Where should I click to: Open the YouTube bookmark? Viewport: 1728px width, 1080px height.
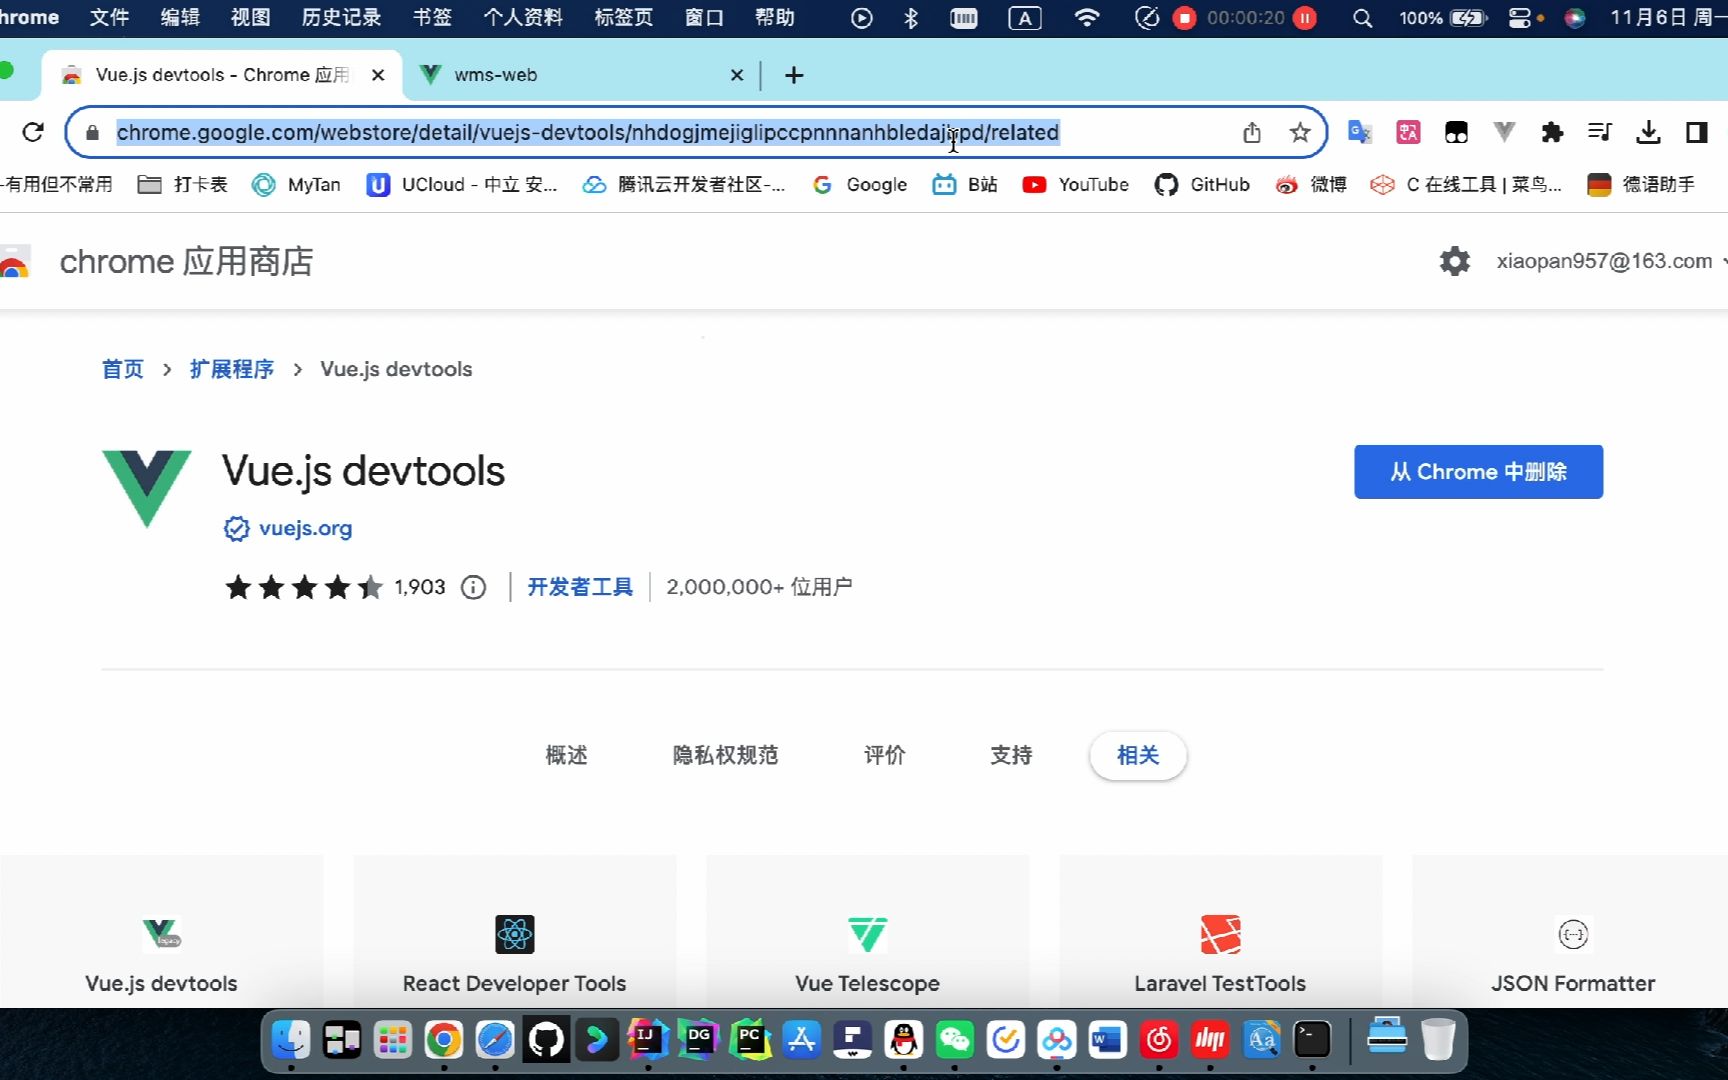pyautogui.click(x=1076, y=185)
